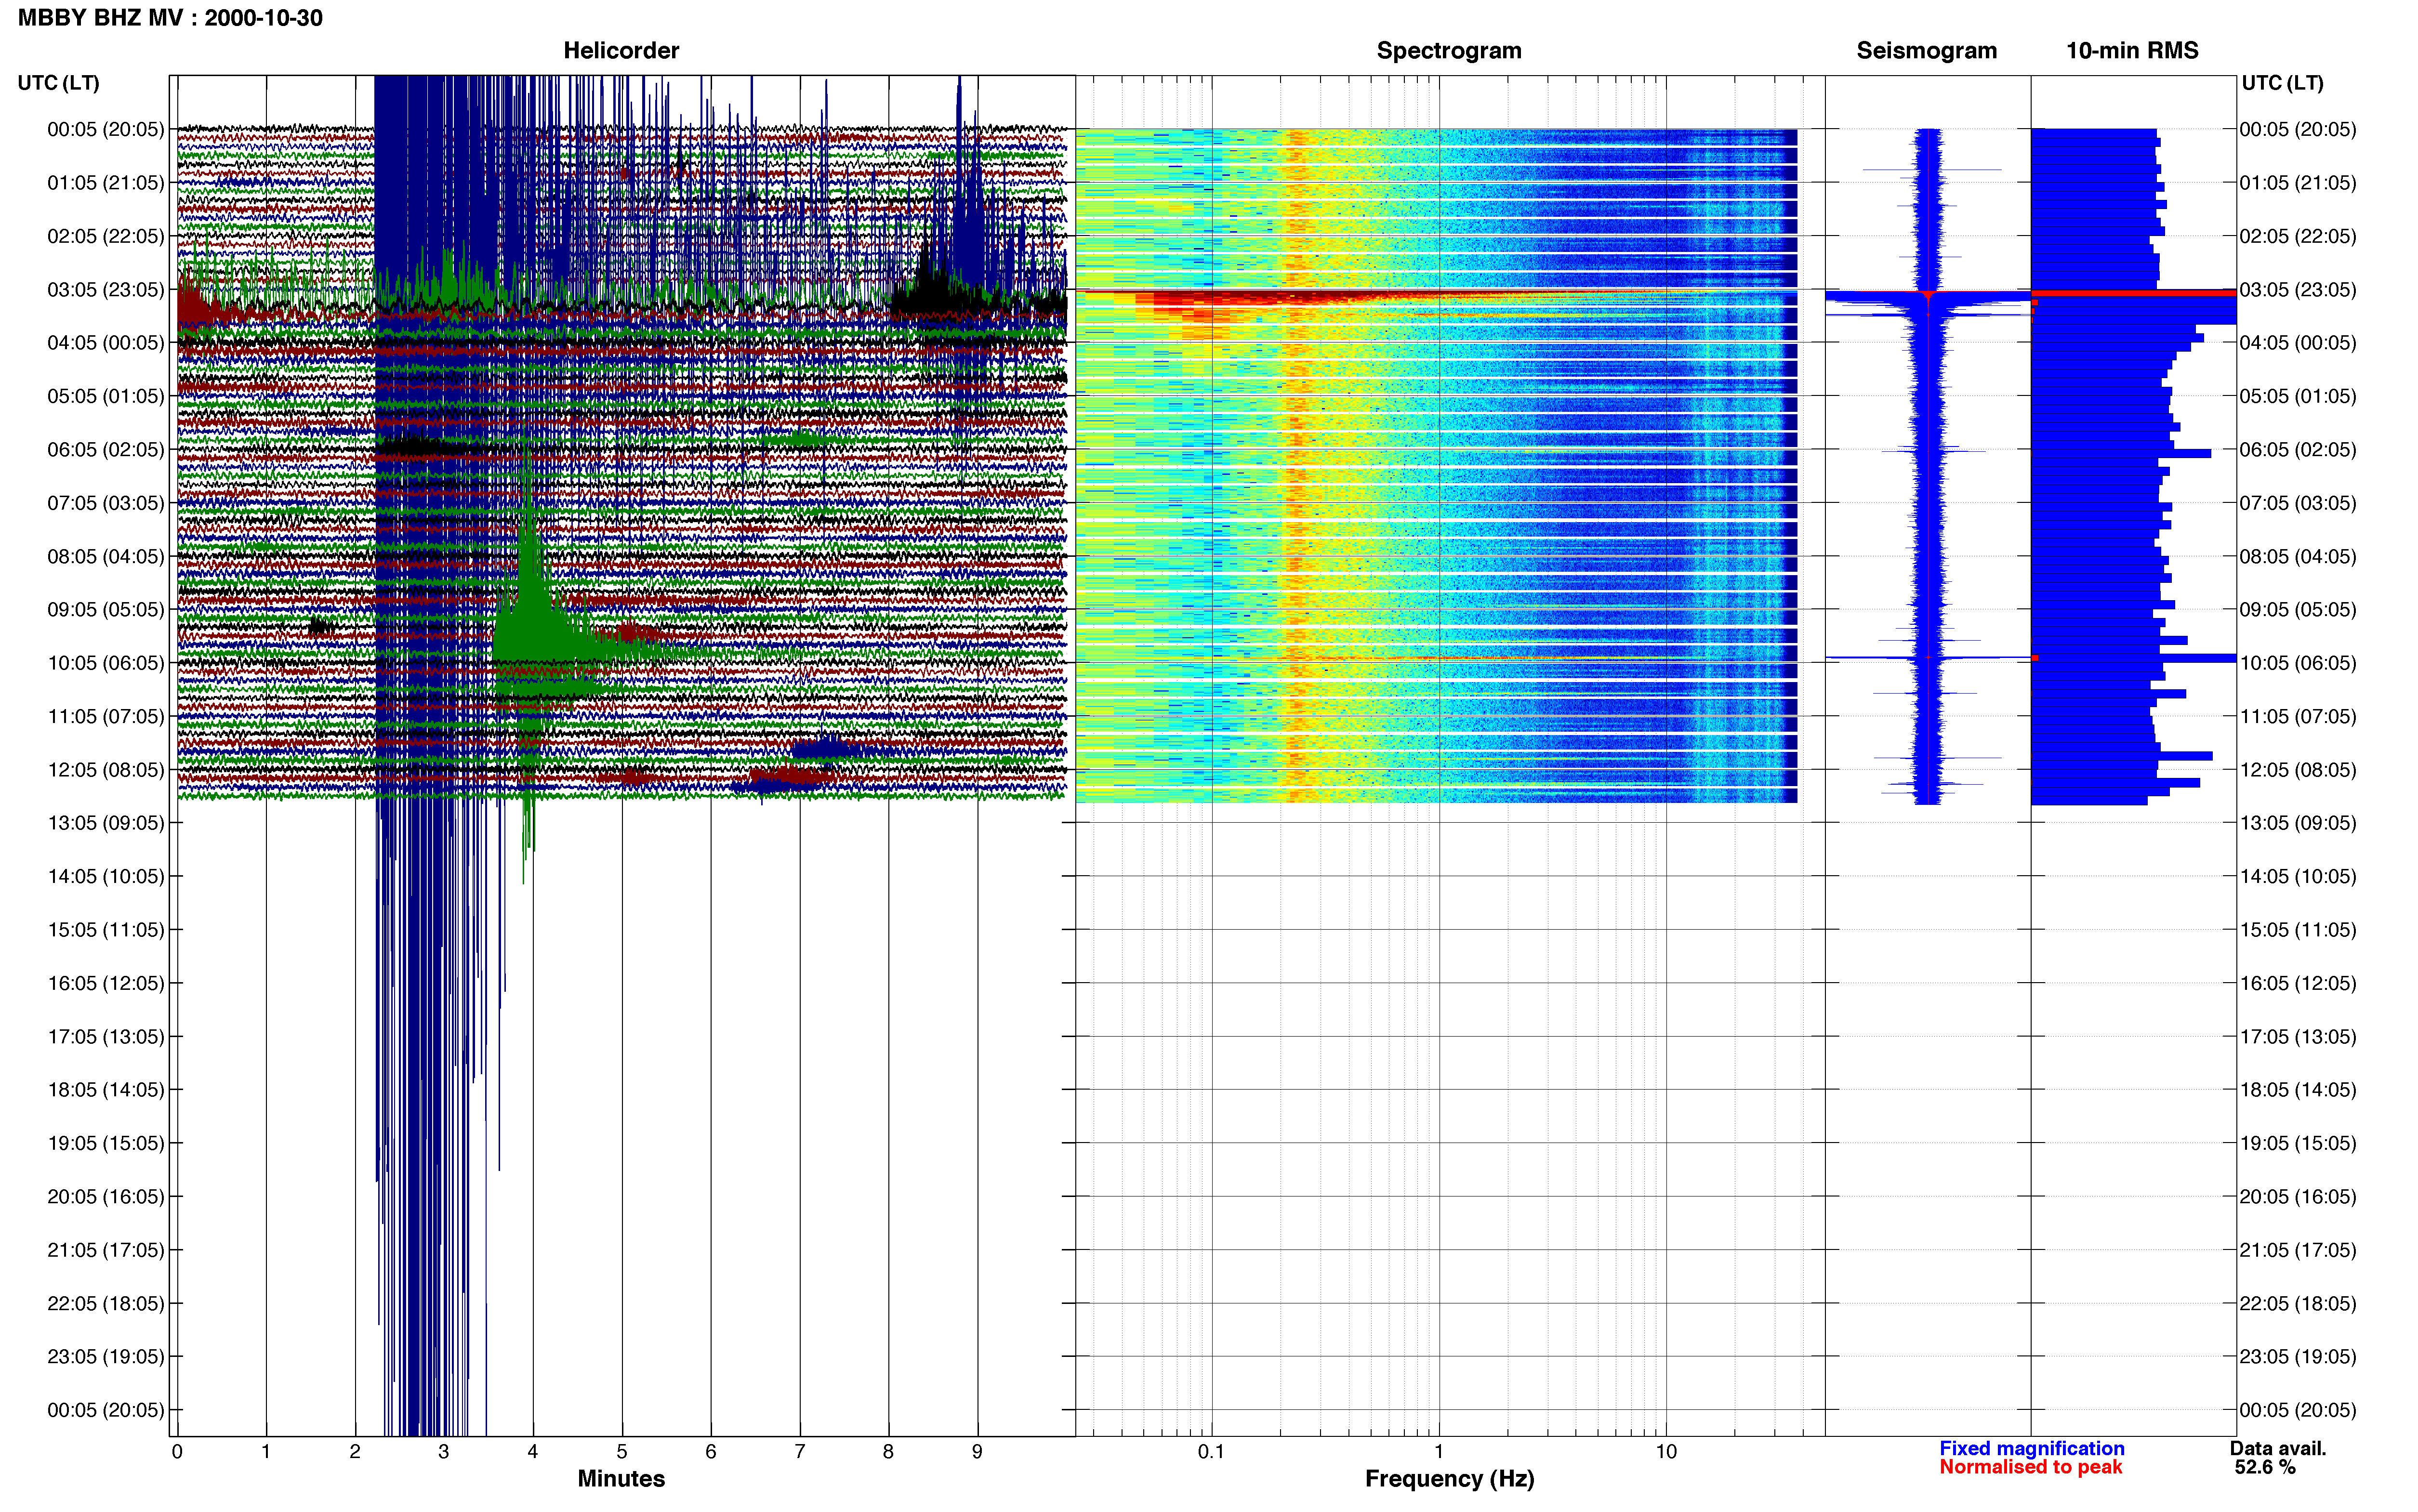Click the left axis label 12:05 (08:05)
Screen dimensions: 2418x1512
click(x=106, y=770)
